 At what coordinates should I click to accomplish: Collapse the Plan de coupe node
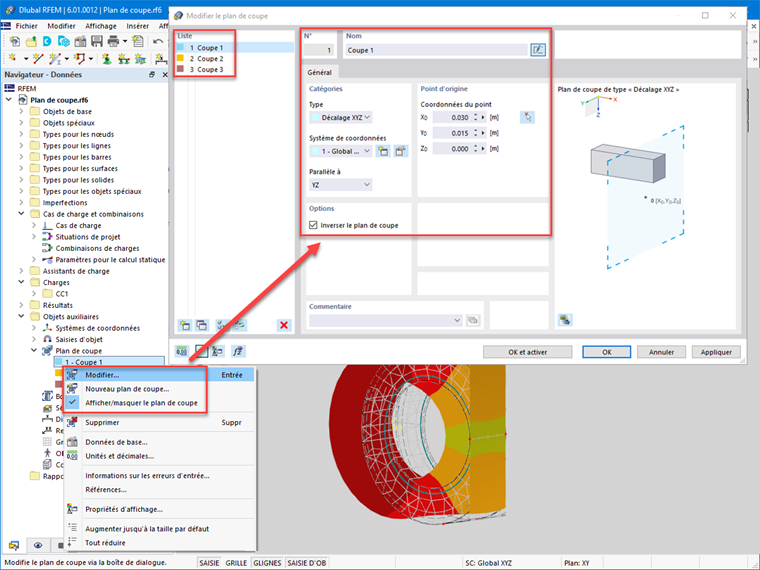pos(33,350)
